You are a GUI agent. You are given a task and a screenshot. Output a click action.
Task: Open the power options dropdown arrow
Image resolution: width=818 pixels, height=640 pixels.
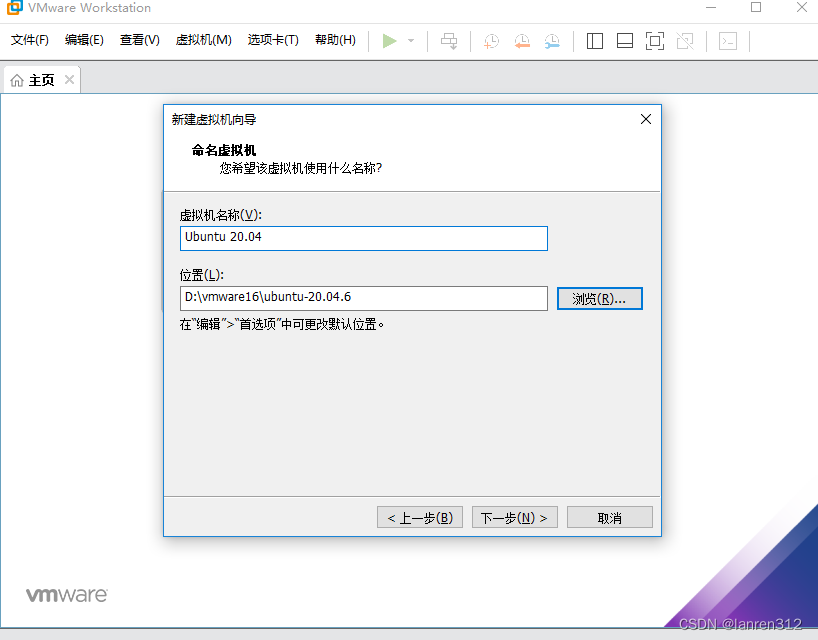pyautogui.click(x=411, y=41)
